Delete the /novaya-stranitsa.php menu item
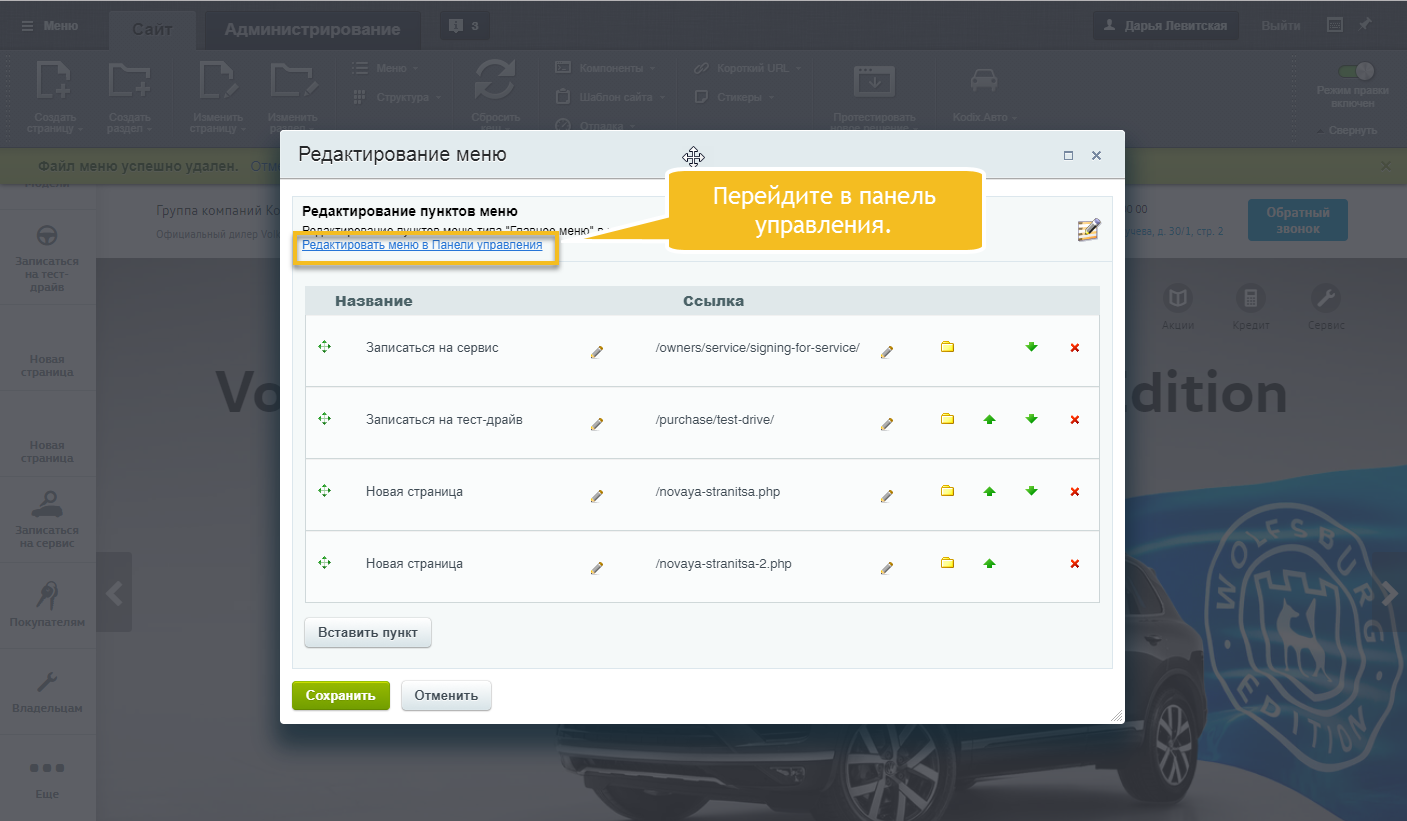The width and height of the screenshot is (1407, 821). [x=1075, y=492]
